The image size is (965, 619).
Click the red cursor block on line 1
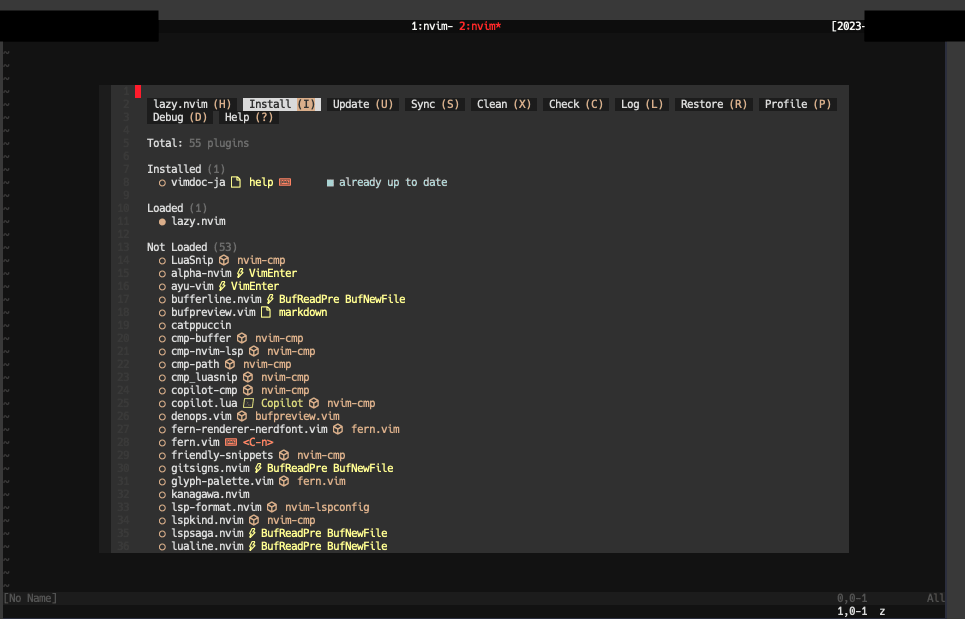[x=138, y=91]
